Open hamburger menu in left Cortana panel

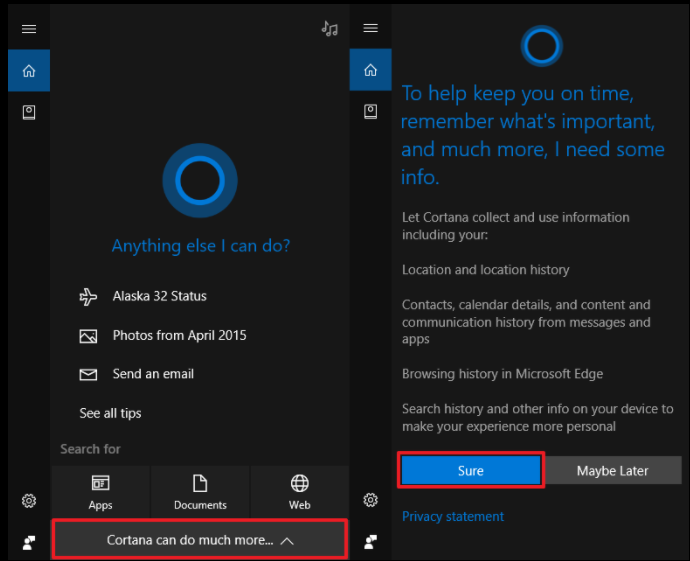[29, 29]
